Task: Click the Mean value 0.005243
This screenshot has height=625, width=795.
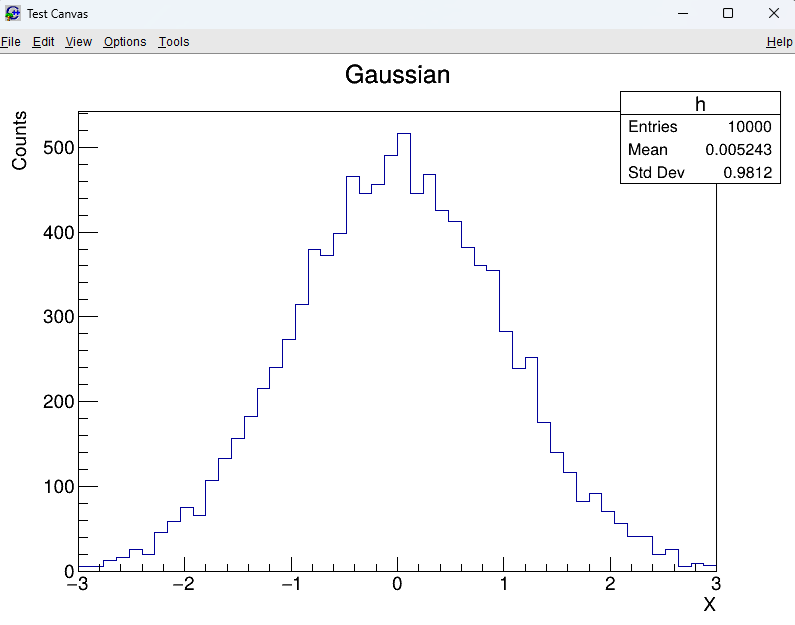Action: (x=738, y=150)
